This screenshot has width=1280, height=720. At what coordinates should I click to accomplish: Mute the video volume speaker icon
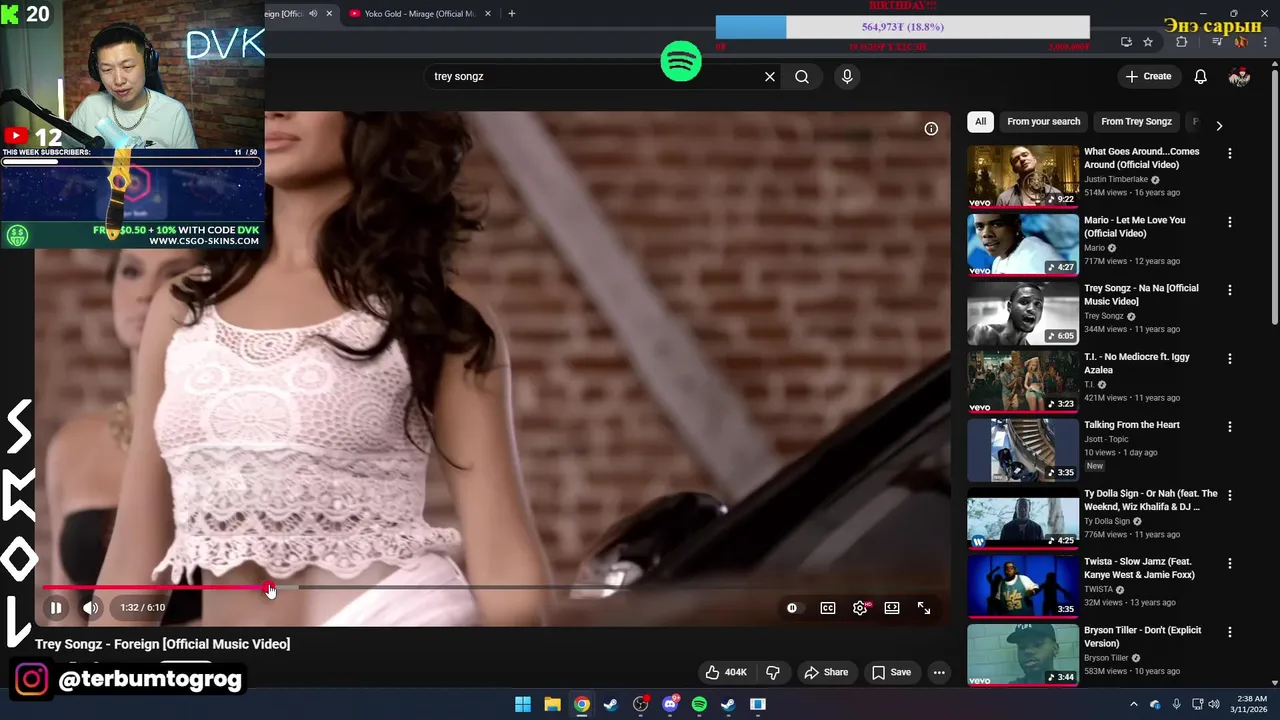(90, 607)
